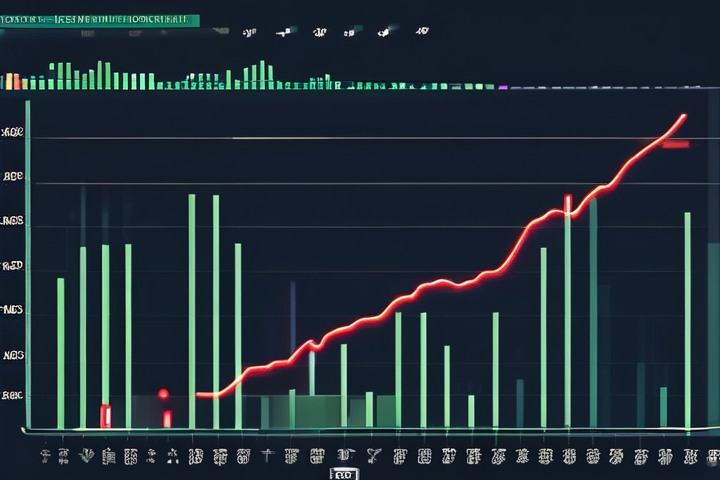This screenshot has height=480, width=720.
Task: Click the last x-axis label at bottom right
Action: [690, 457]
